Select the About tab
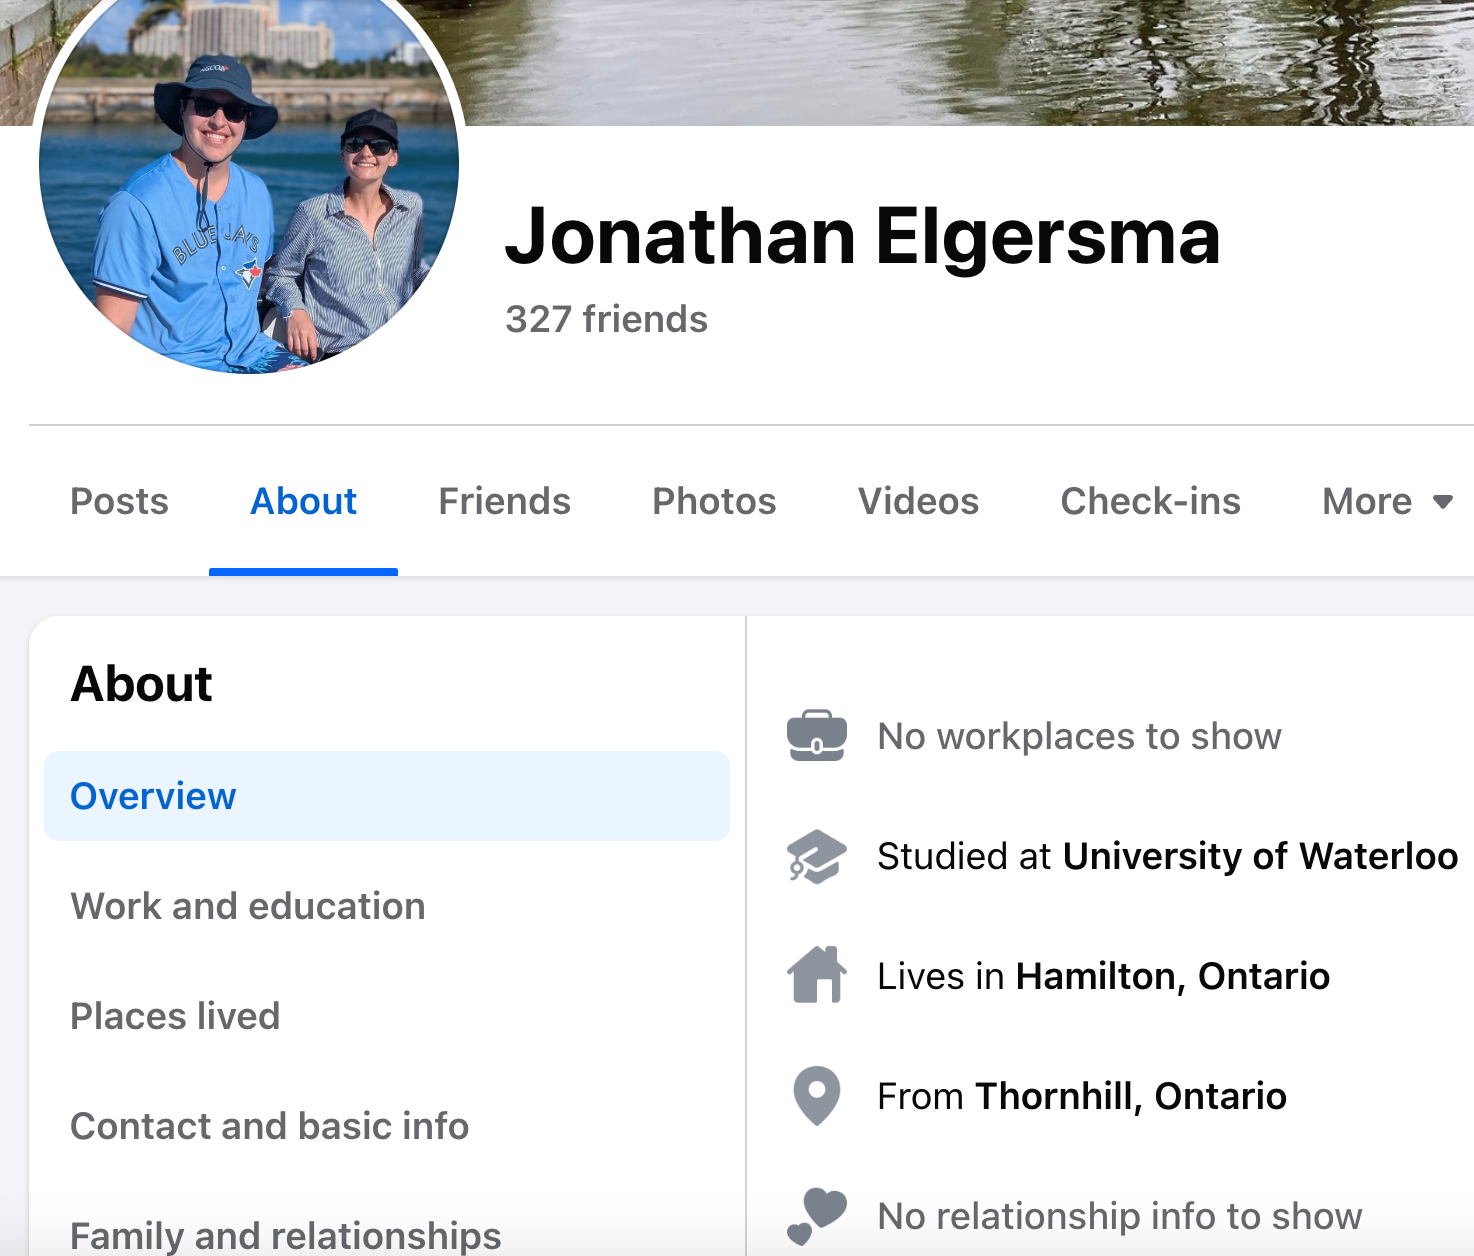This screenshot has width=1474, height=1256. pyautogui.click(x=303, y=501)
